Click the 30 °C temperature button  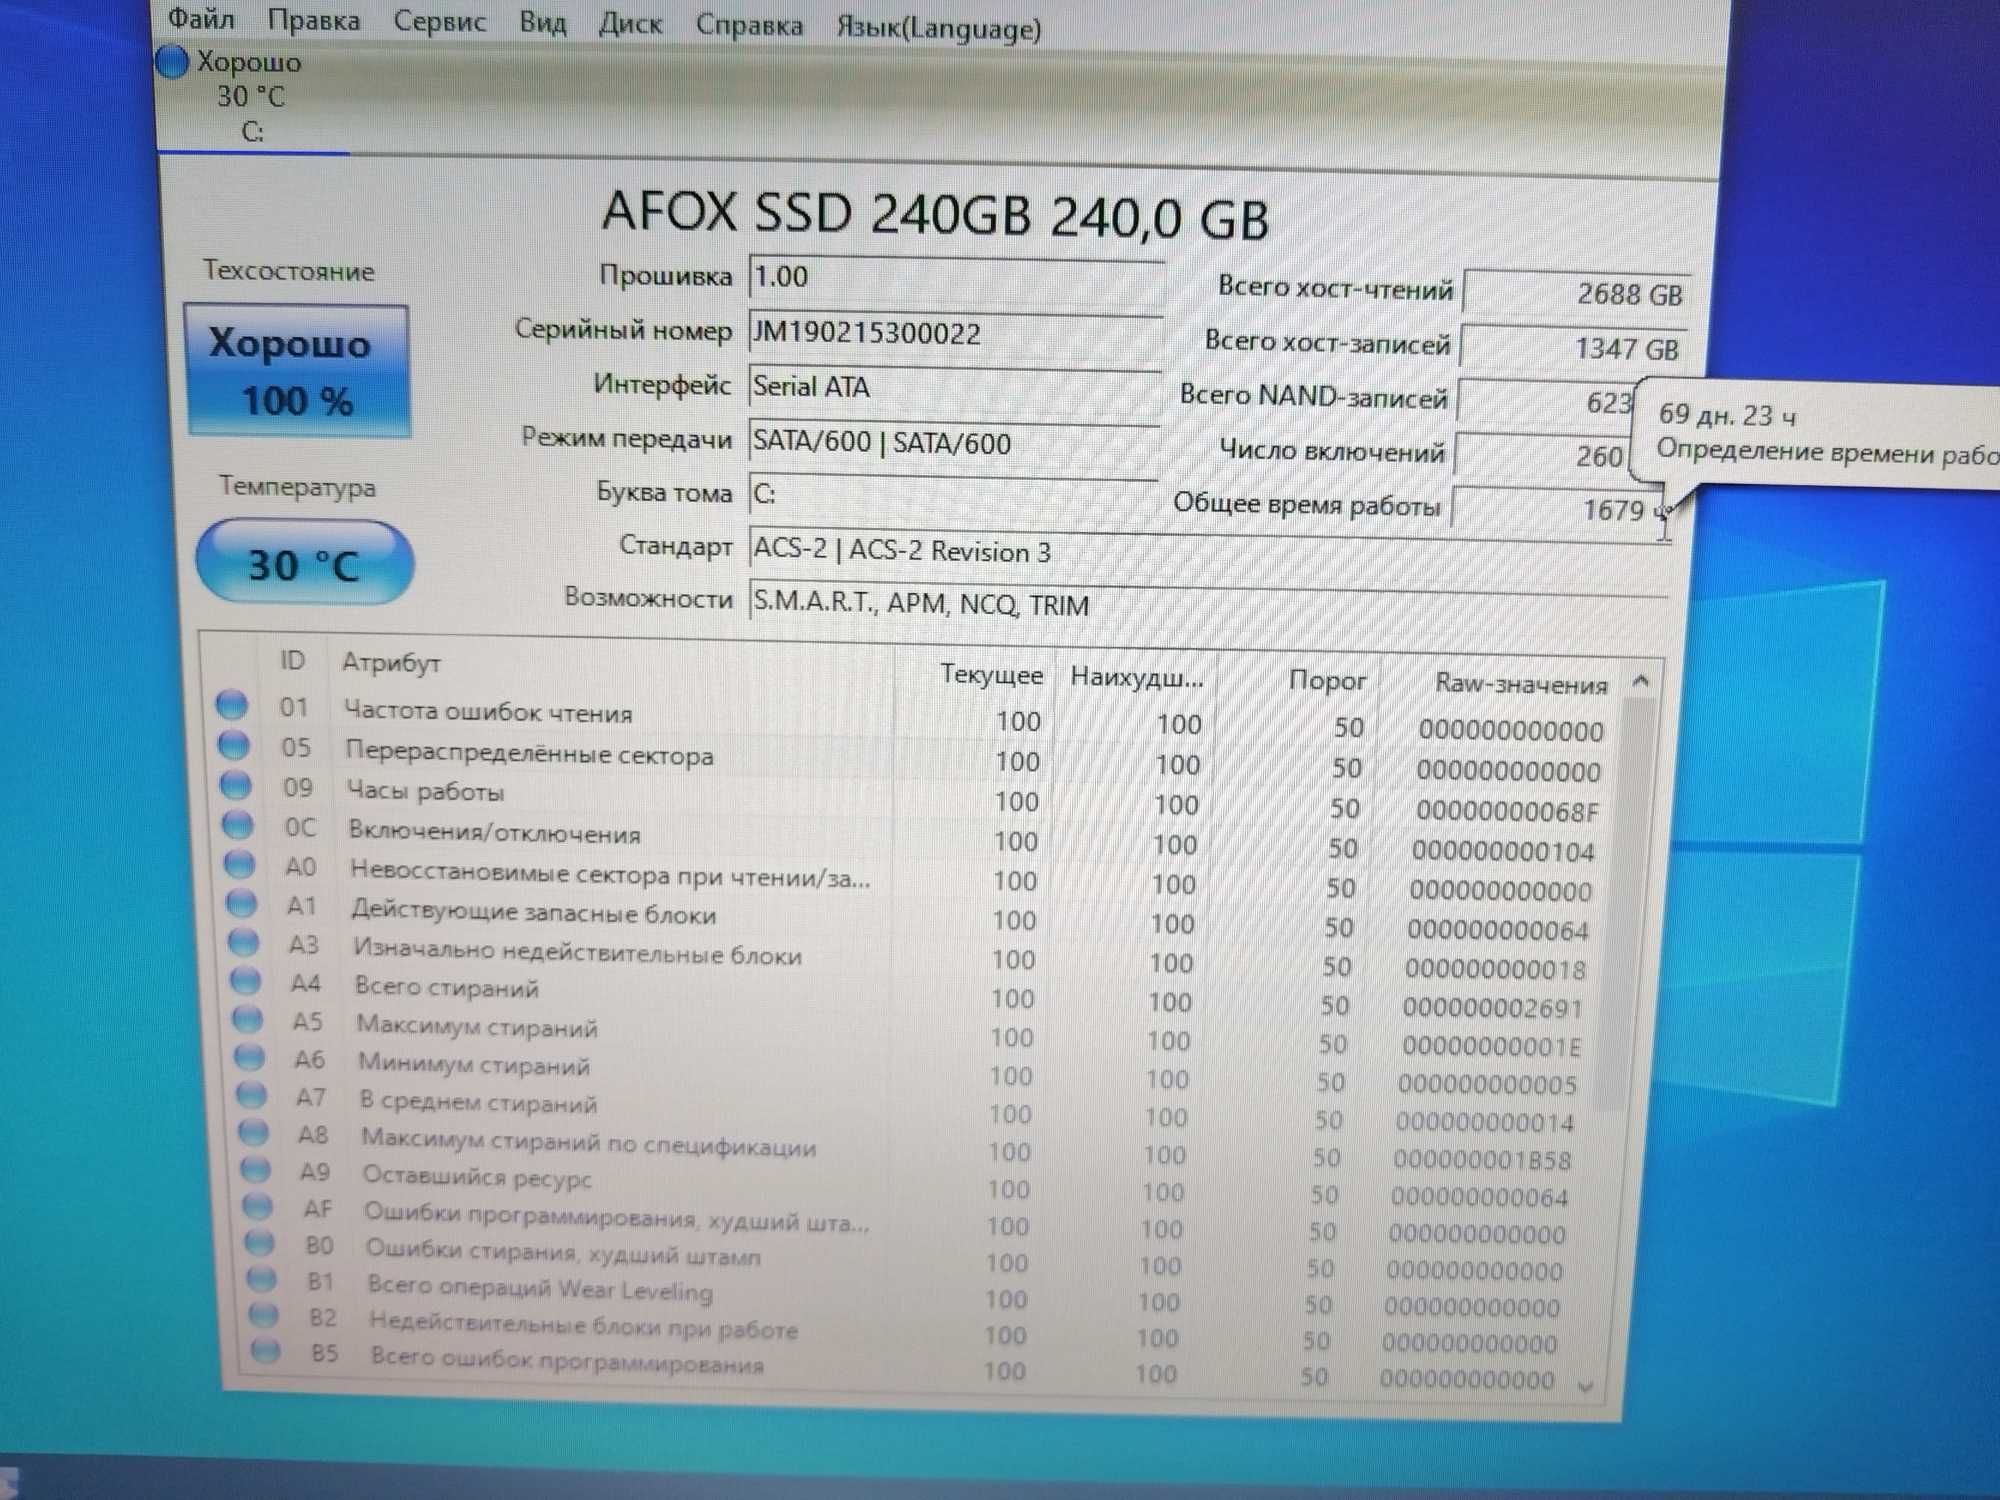(x=304, y=563)
